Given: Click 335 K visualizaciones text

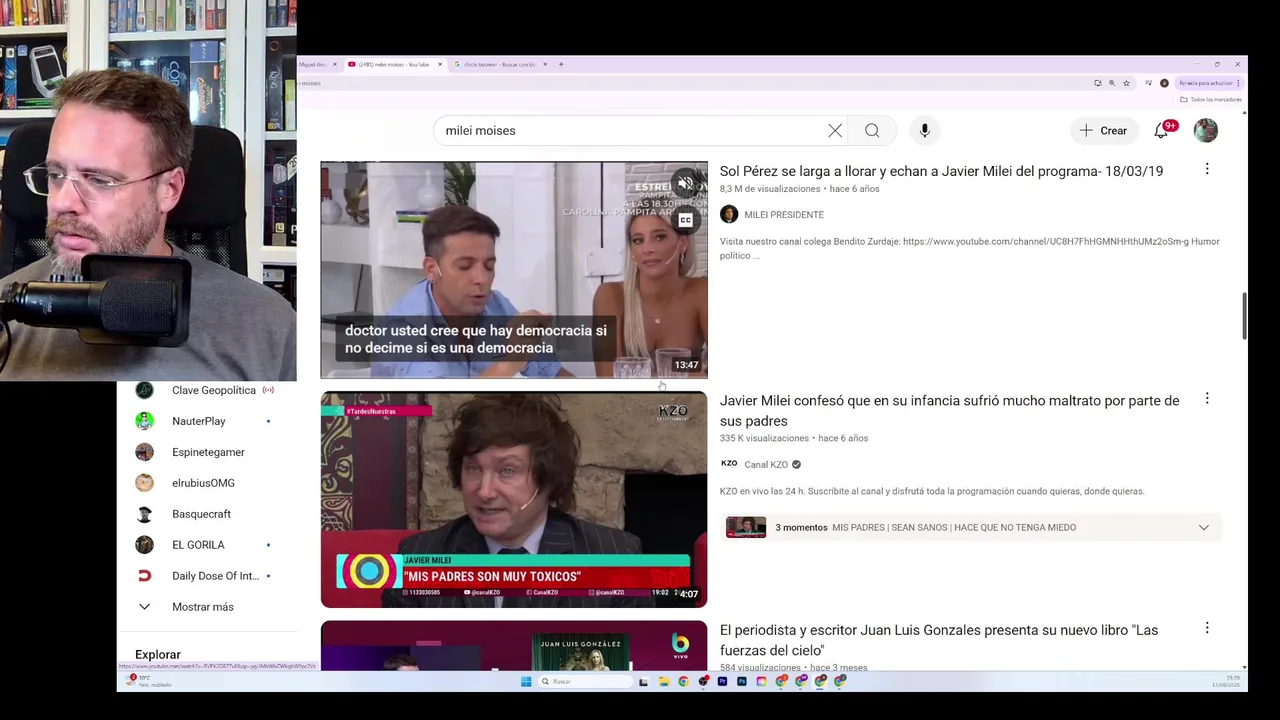Looking at the screenshot, I should (764, 438).
